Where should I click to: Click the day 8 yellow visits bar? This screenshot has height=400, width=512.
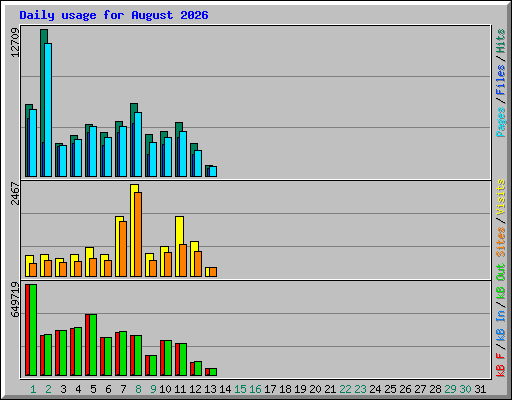[133, 230]
